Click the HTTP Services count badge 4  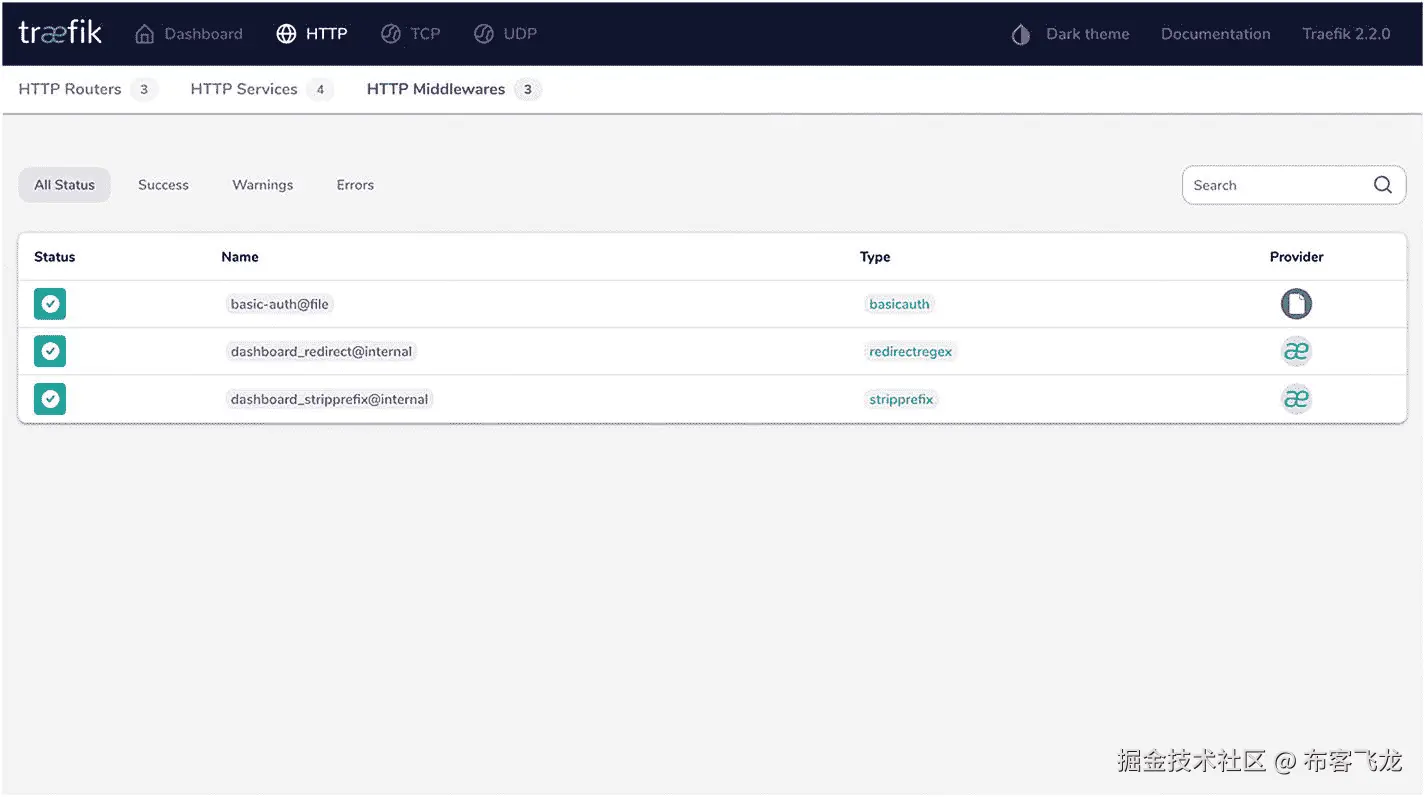pos(320,89)
